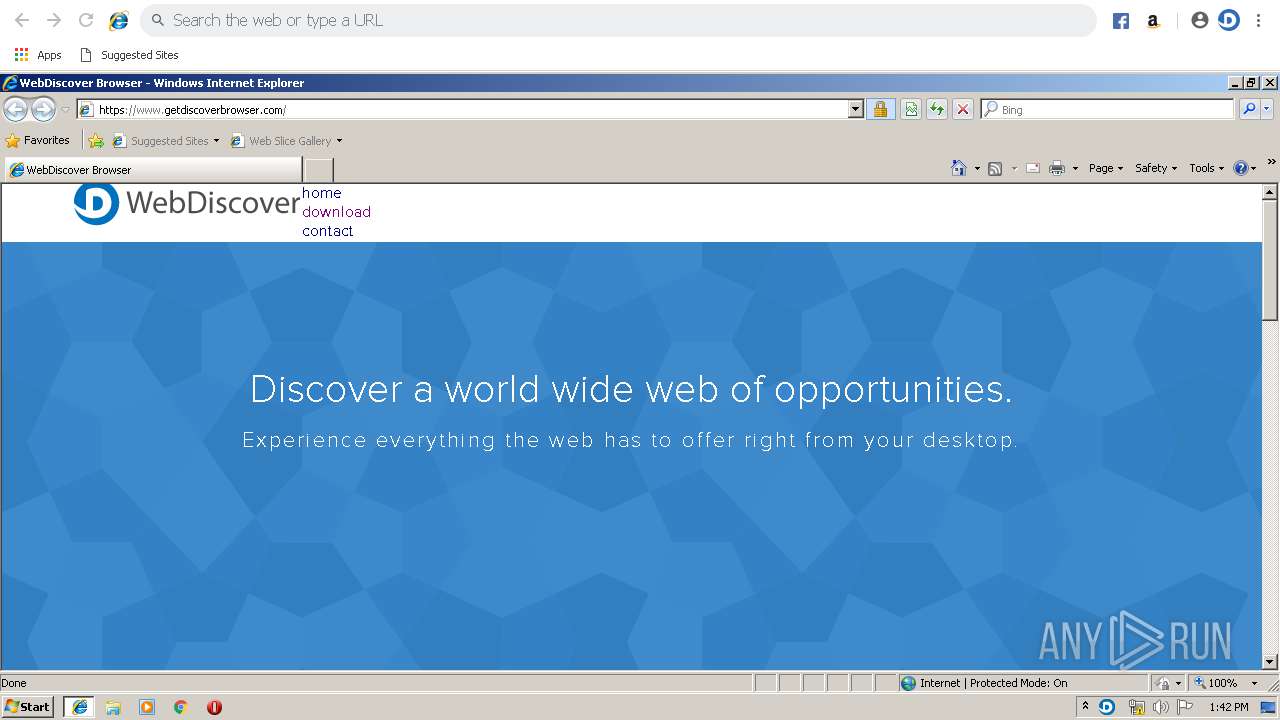Image resolution: width=1280 pixels, height=720 pixels.
Task: Click the Print icon
Action: point(1057,168)
